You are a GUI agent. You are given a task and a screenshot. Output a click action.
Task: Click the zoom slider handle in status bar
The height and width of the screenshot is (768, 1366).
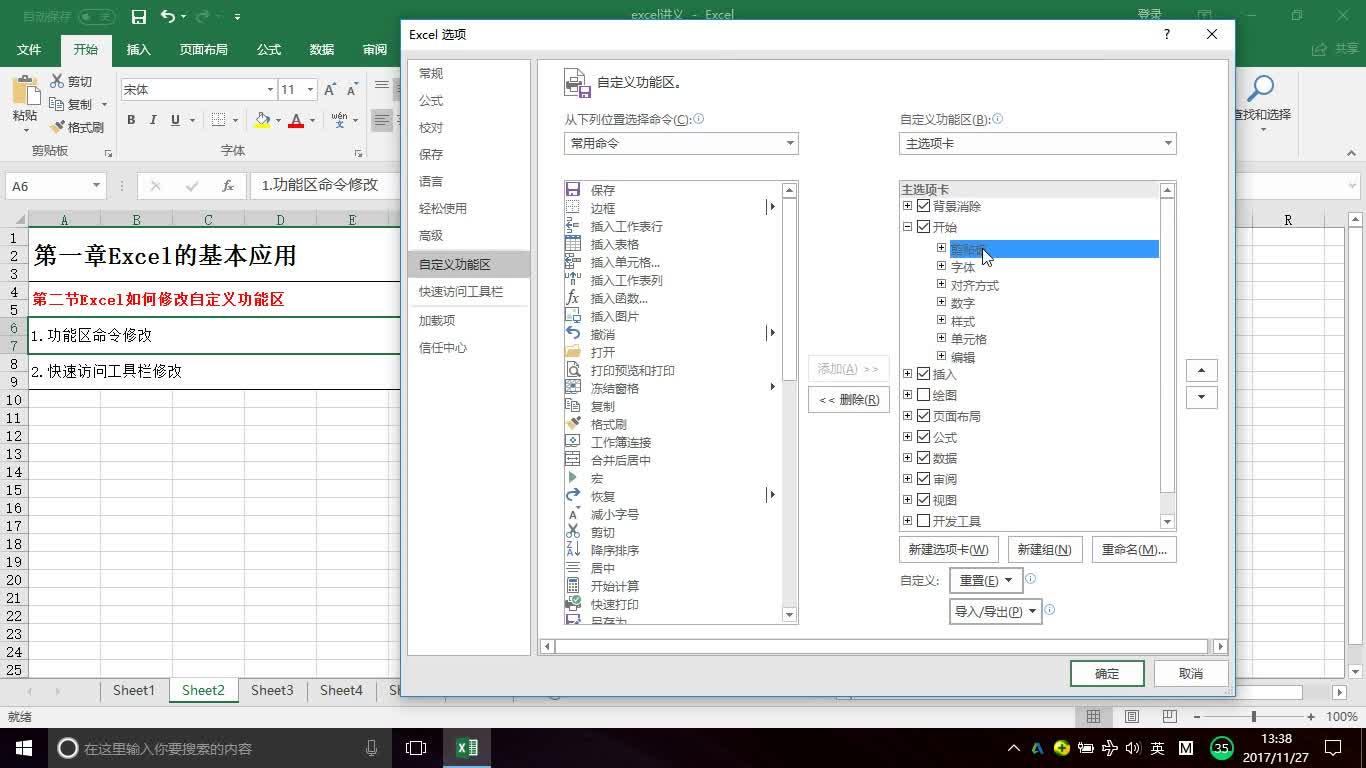(1253, 717)
